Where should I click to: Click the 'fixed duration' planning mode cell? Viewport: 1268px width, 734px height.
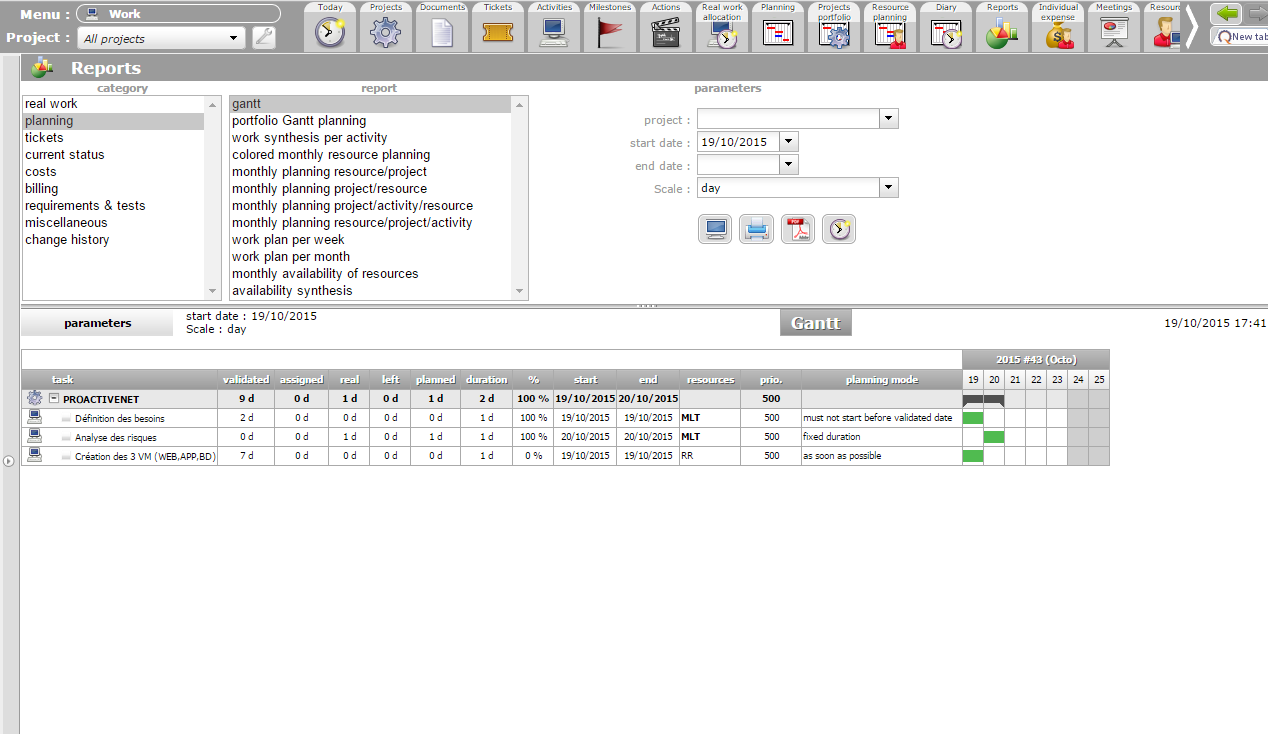coord(881,437)
